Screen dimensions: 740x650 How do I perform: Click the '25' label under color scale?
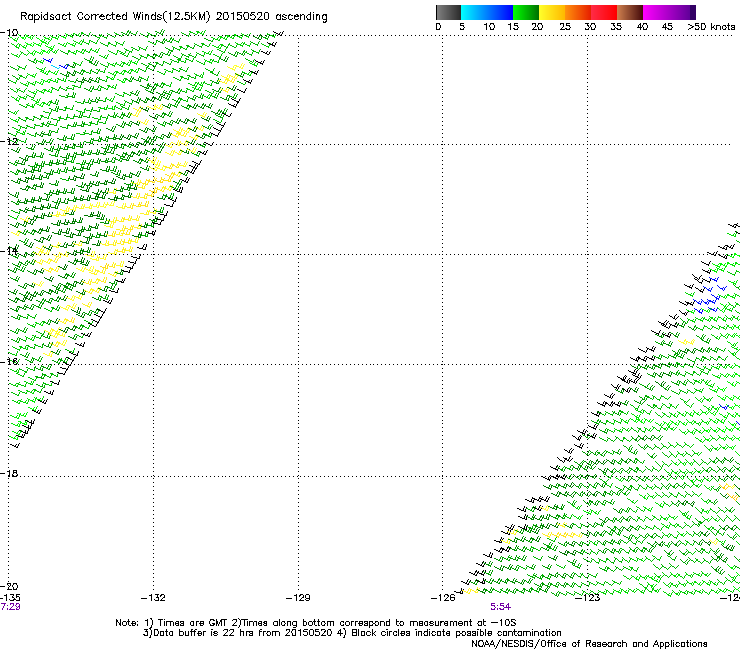pyautogui.click(x=564, y=27)
